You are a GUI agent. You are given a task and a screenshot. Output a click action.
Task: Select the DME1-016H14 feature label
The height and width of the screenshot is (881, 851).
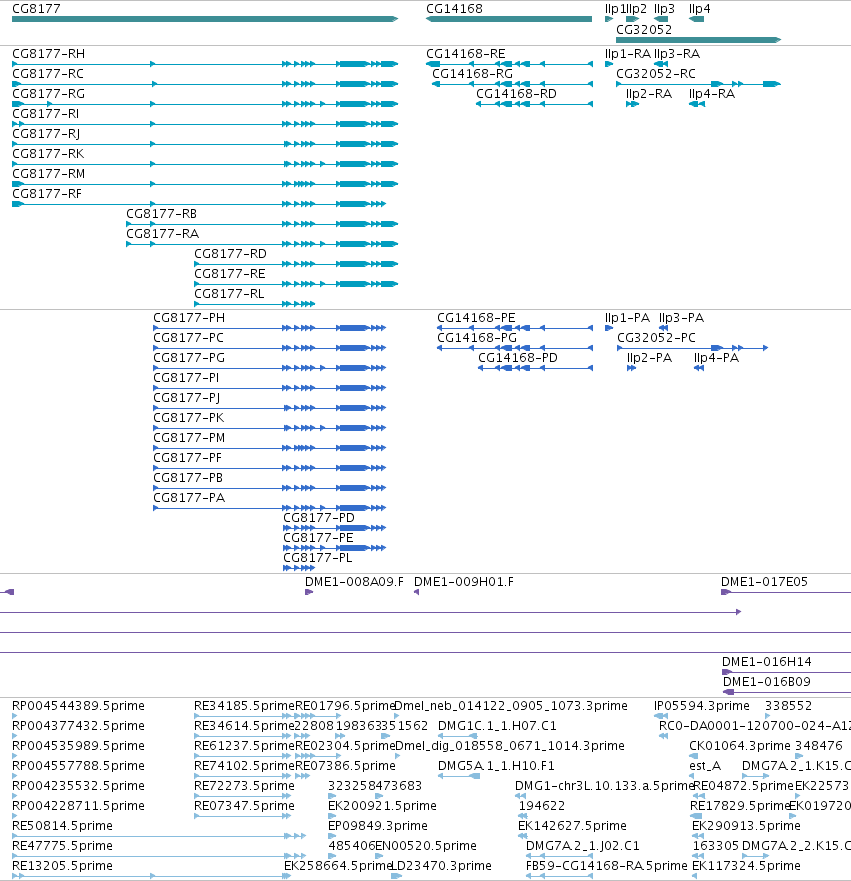click(x=767, y=662)
